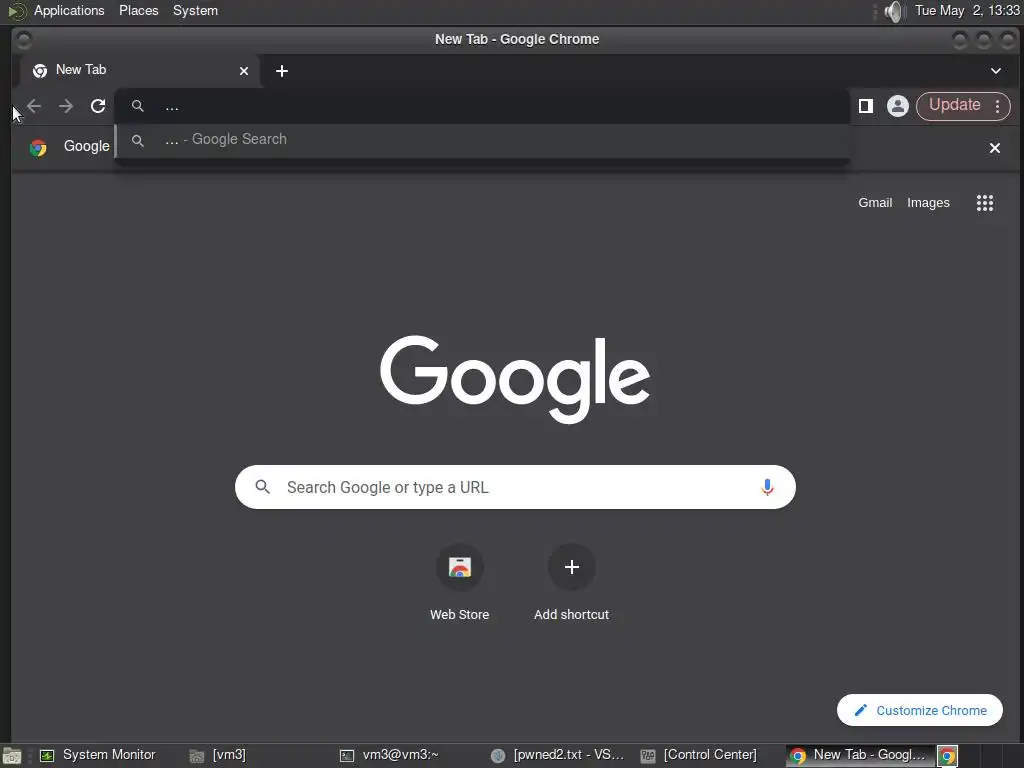The width and height of the screenshot is (1024, 768).
Task: Open the Web Store shortcut
Action: 459,582
